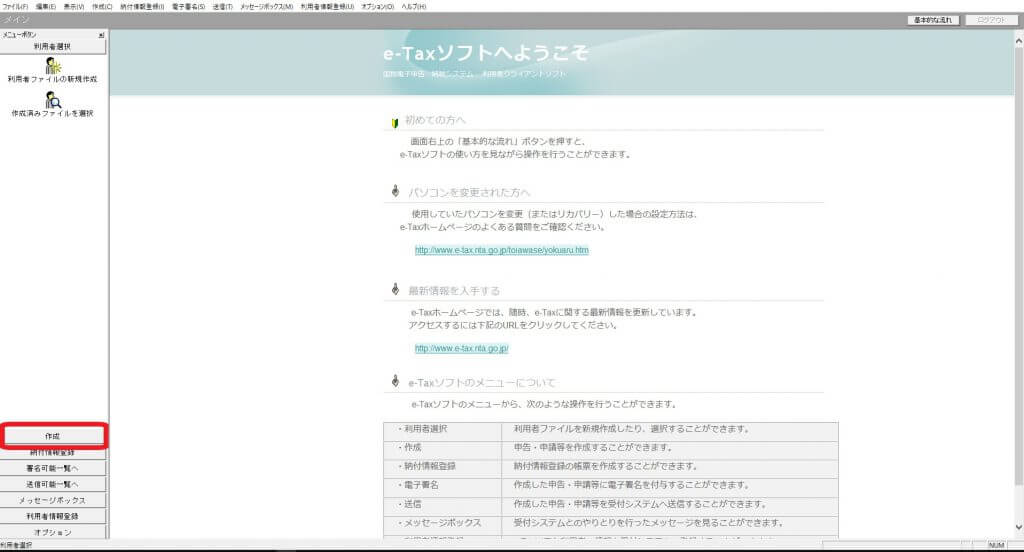Click the パソコンを変更された方へ heading
The width and height of the screenshot is (1024, 552).
[x=469, y=193]
